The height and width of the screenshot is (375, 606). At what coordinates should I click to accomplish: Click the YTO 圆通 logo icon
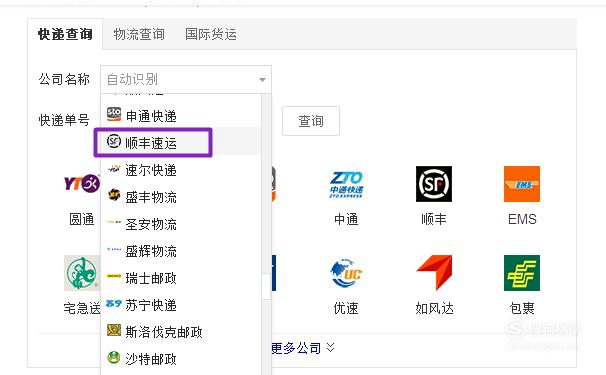point(82,184)
